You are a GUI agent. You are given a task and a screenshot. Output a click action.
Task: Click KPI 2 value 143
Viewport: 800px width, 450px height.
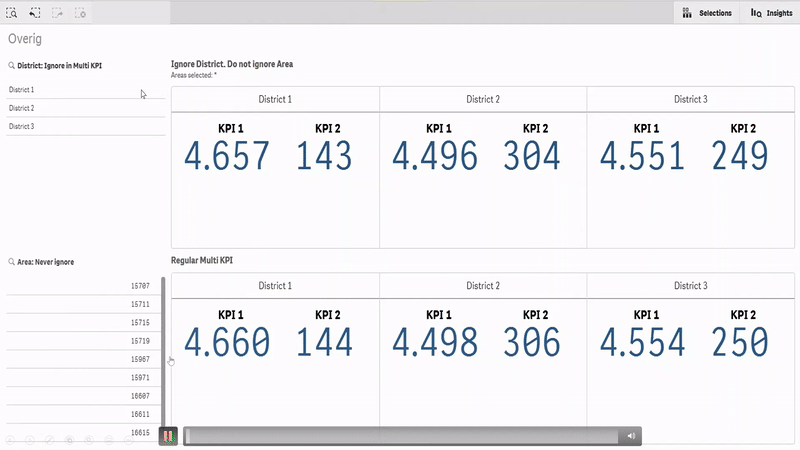pyautogui.click(x=324, y=156)
